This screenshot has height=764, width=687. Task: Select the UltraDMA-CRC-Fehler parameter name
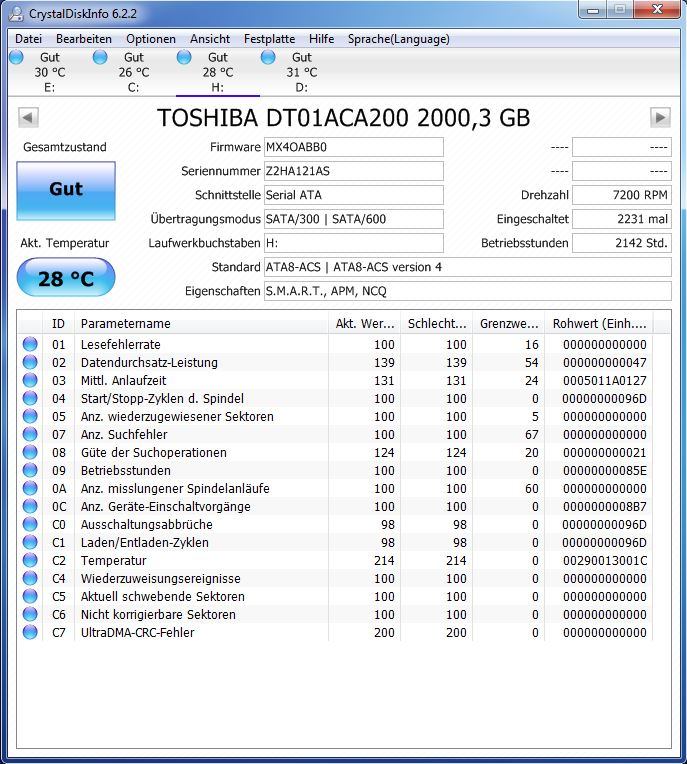click(x=137, y=633)
